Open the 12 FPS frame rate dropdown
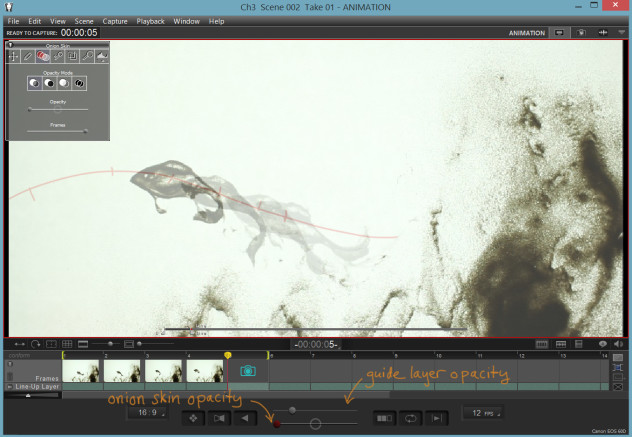 pos(484,413)
